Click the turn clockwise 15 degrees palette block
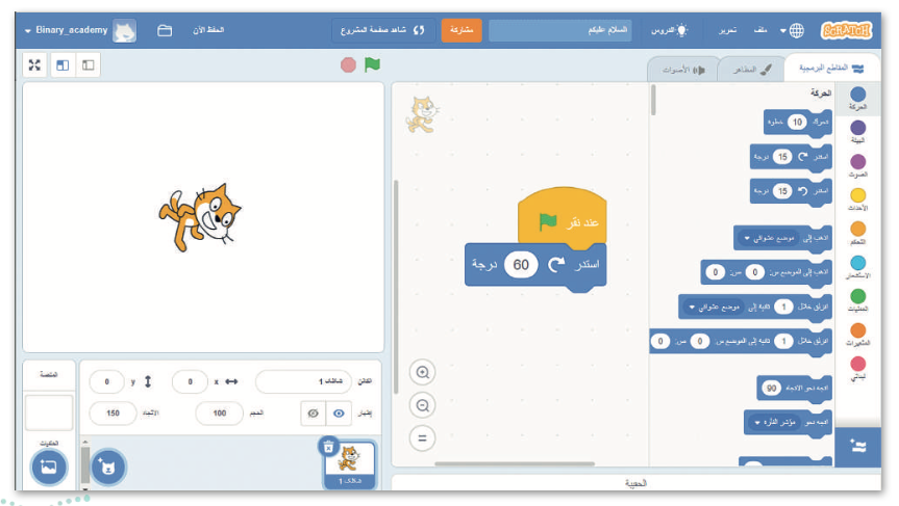The width and height of the screenshot is (899, 506). pos(791,156)
